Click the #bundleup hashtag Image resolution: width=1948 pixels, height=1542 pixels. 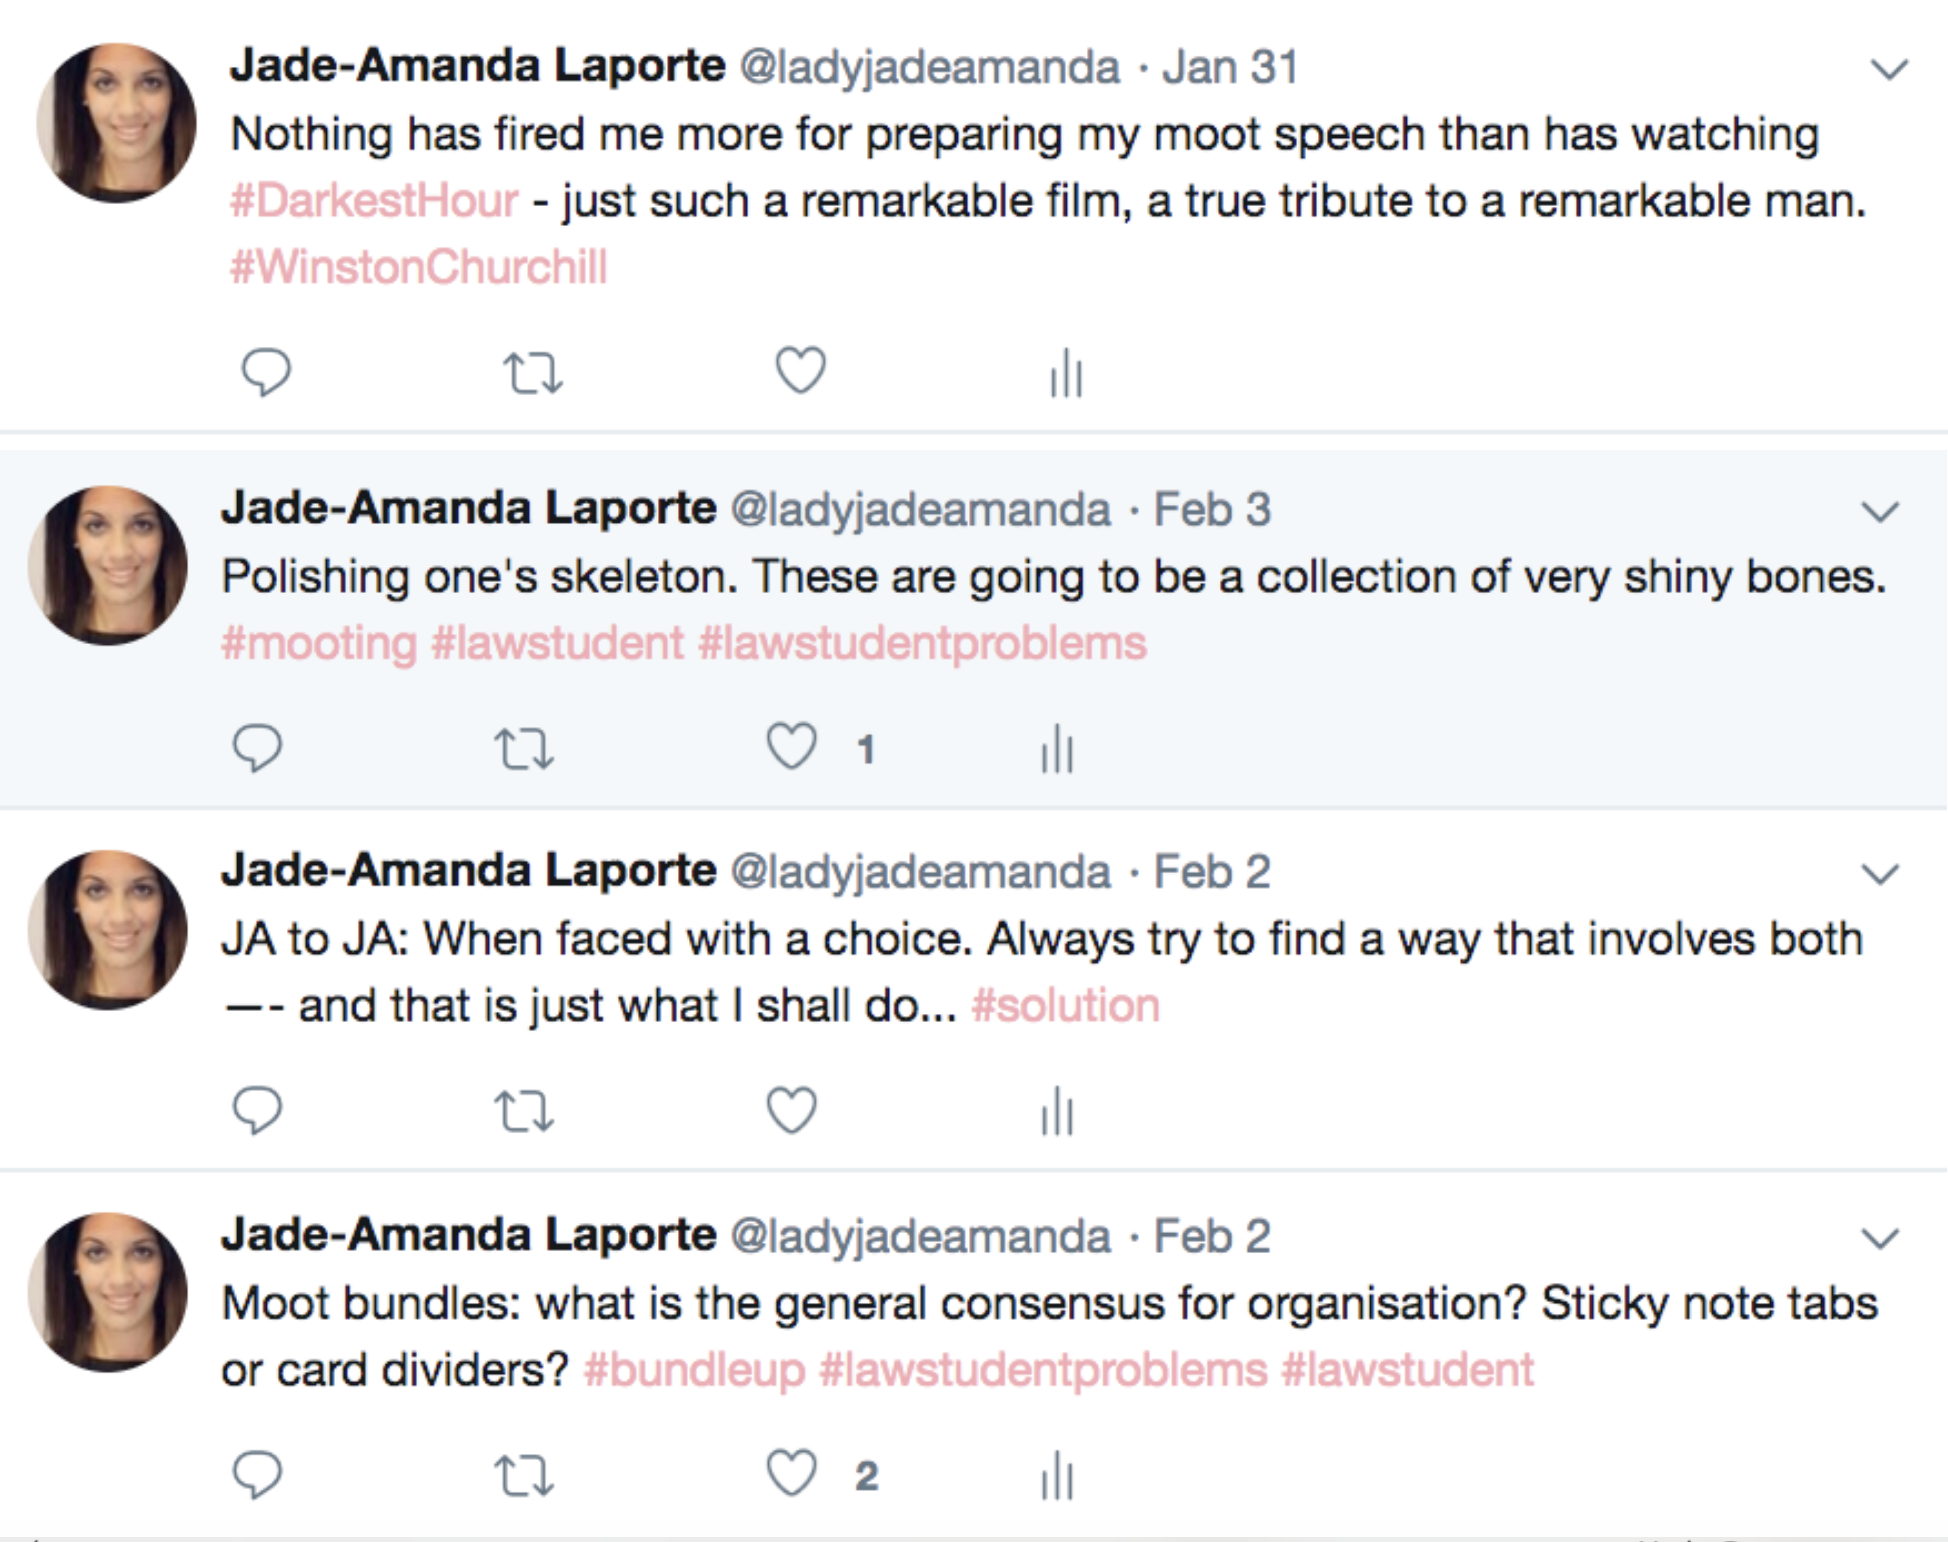(x=694, y=1370)
